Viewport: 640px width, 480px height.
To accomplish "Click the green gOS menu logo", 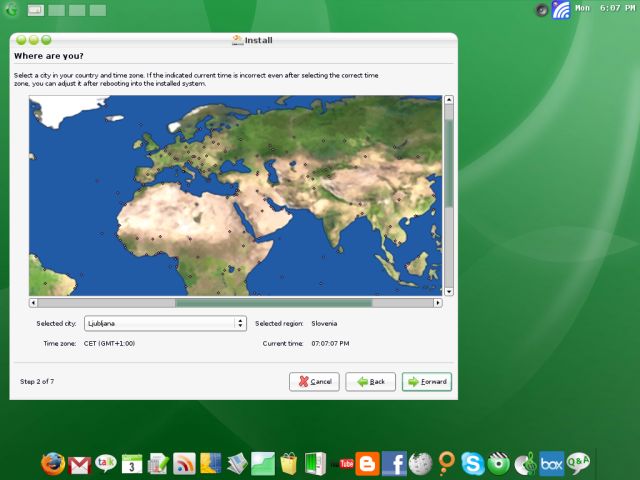I will coord(11,10).
